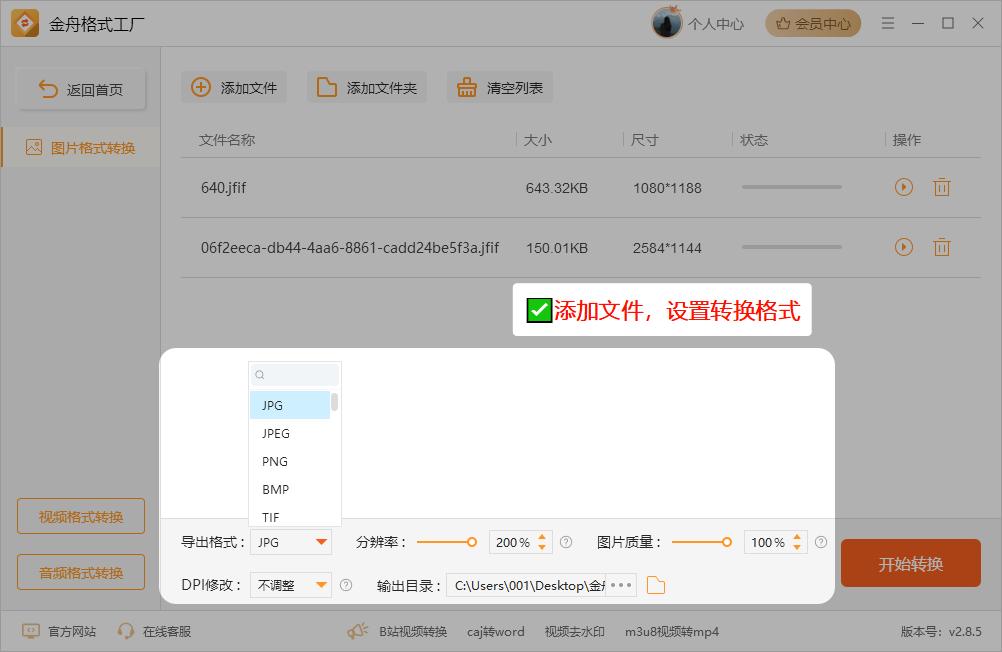
Task: Delete 640.jfif using its trash icon
Action: (941, 187)
